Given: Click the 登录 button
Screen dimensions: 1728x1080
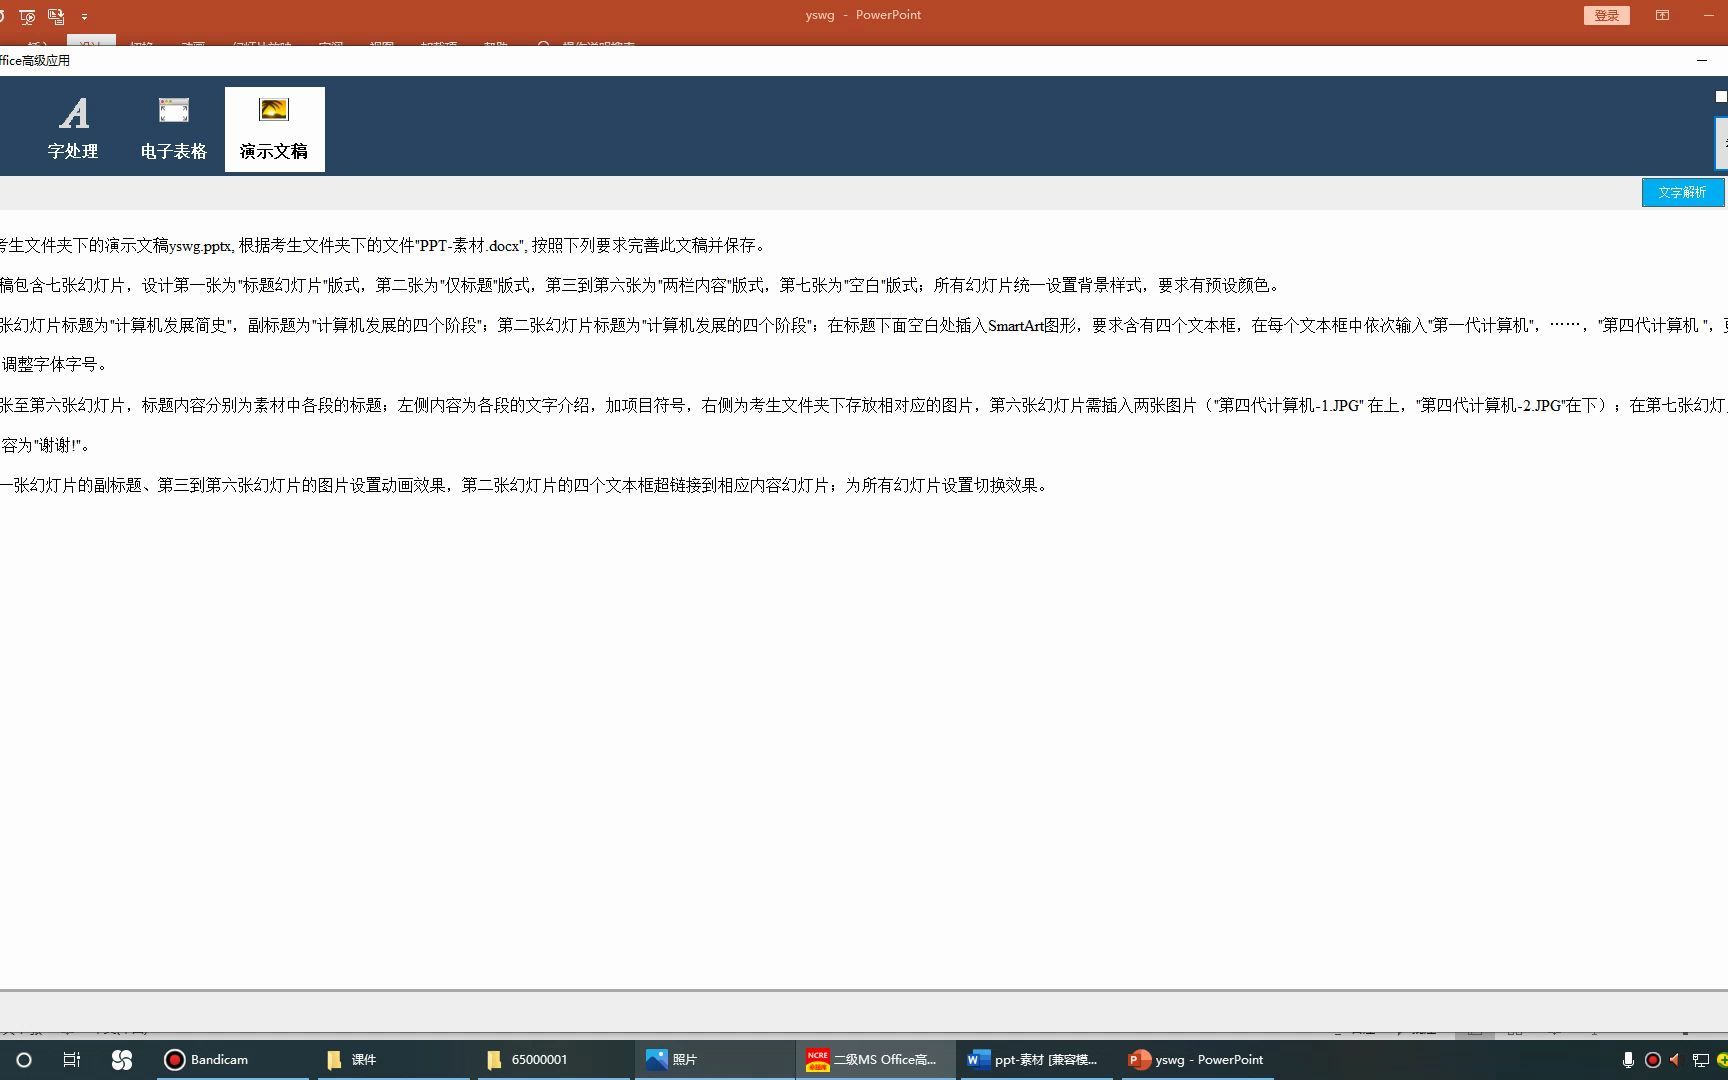Looking at the screenshot, I should coord(1606,15).
